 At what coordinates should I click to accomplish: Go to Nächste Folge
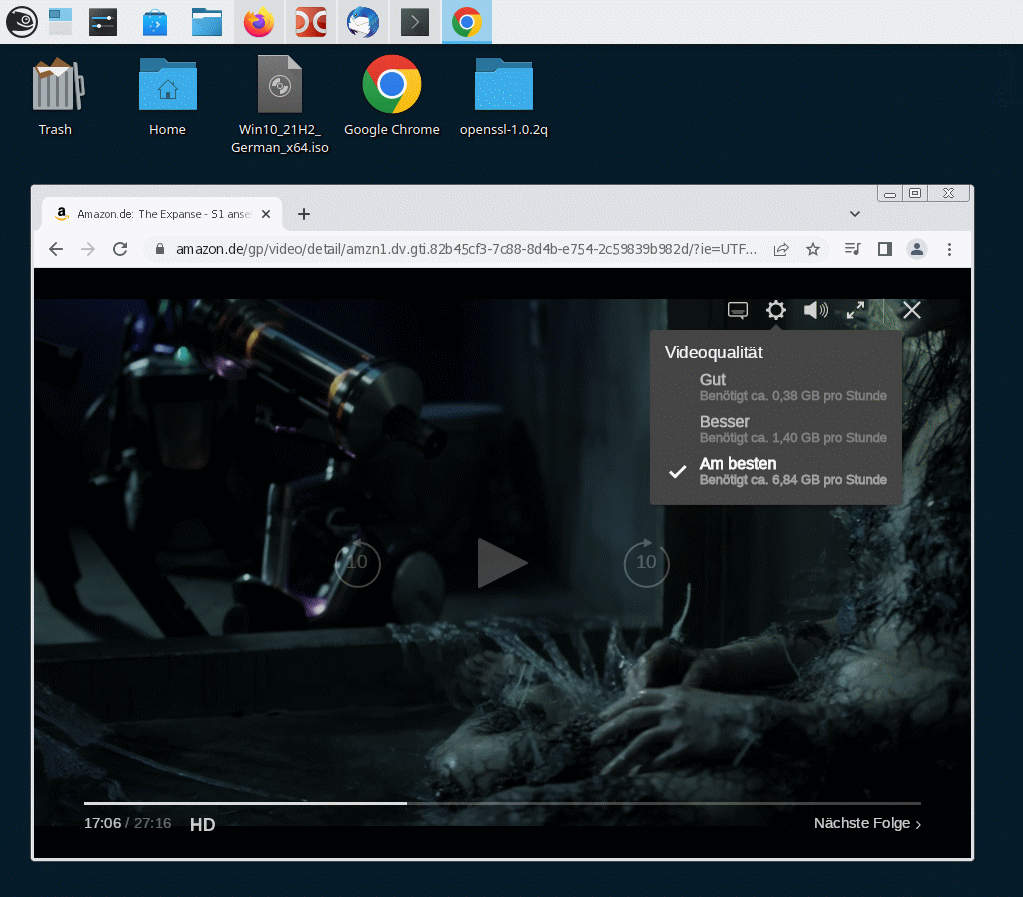pos(867,823)
